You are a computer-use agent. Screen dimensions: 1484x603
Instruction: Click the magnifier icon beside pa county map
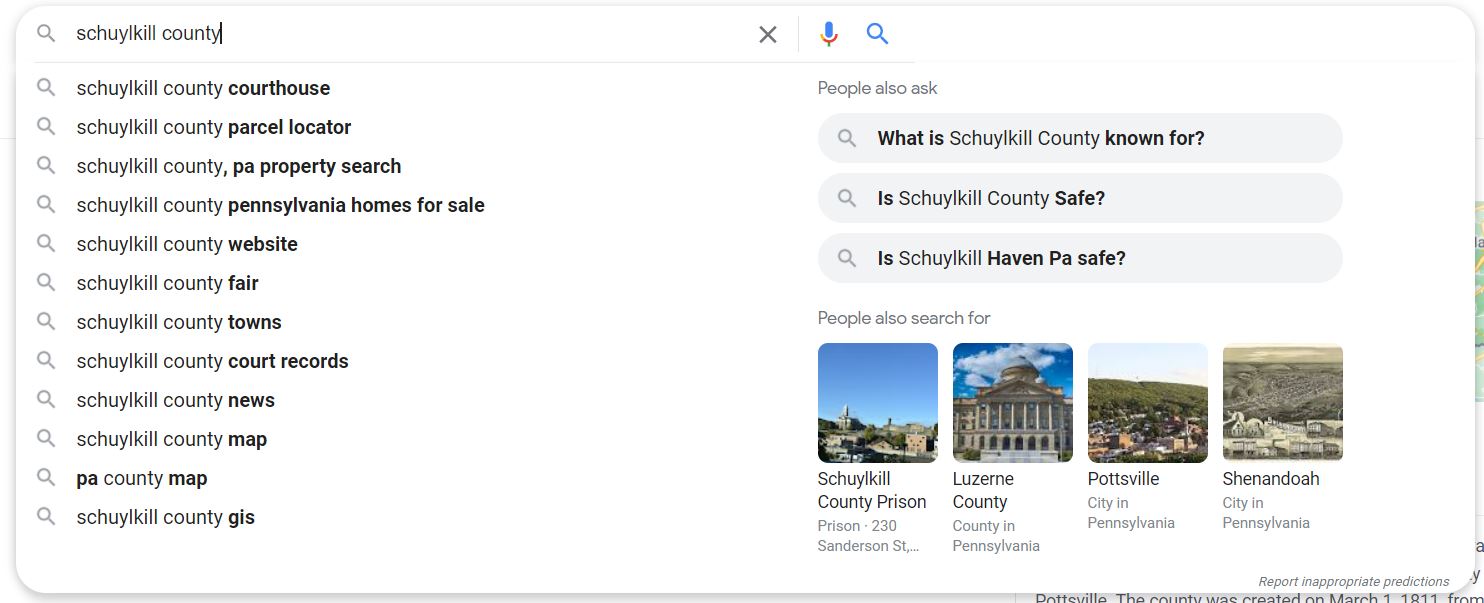click(46, 477)
